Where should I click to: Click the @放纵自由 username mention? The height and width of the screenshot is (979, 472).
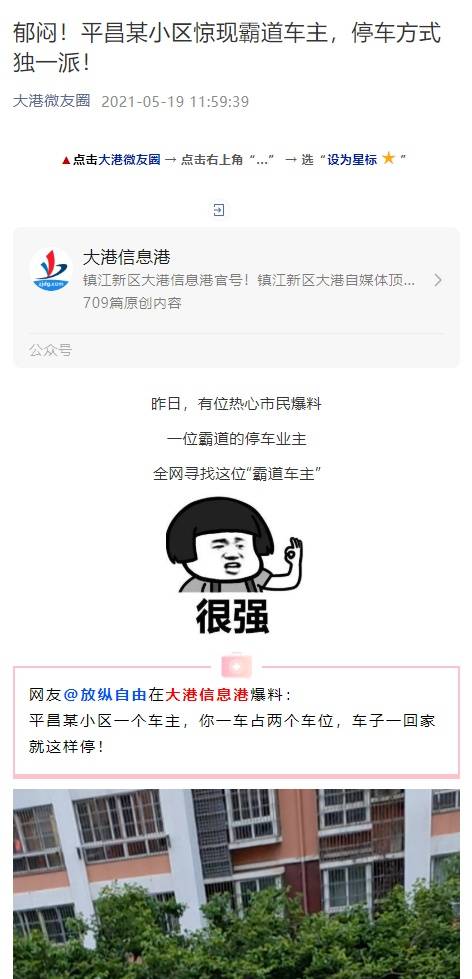click(x=106, y=695)
